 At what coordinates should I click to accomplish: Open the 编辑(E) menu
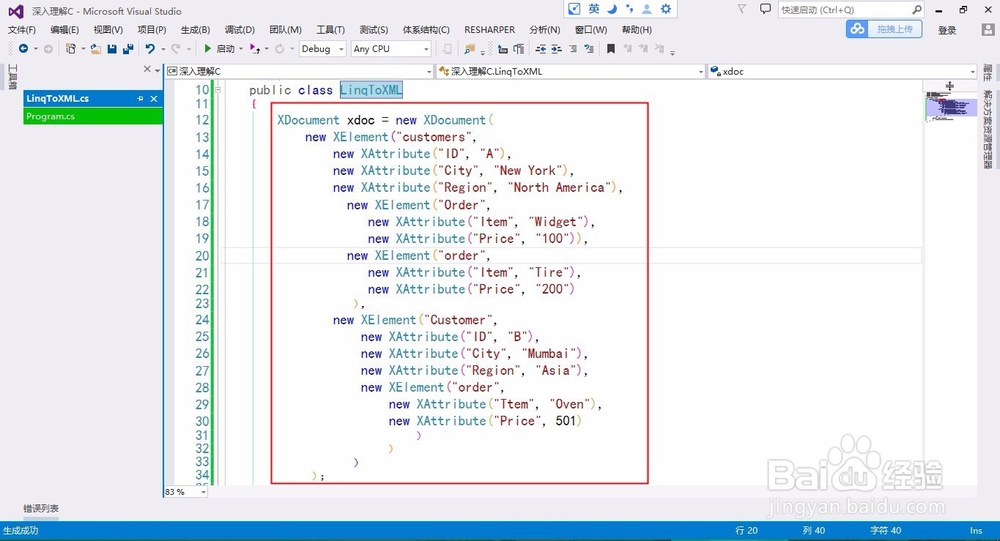click(x=64, y=29)
